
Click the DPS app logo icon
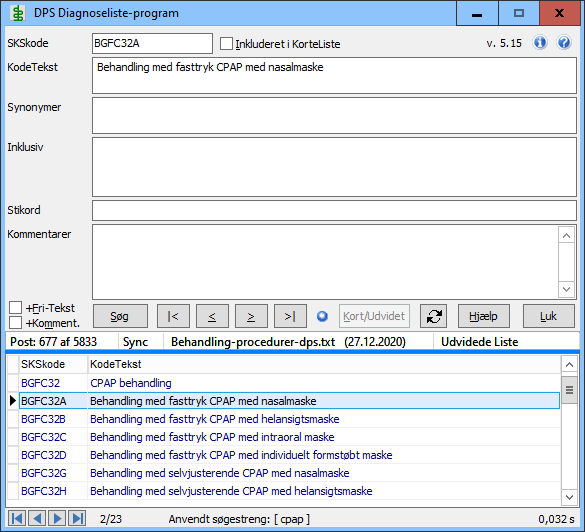(17, 13)
